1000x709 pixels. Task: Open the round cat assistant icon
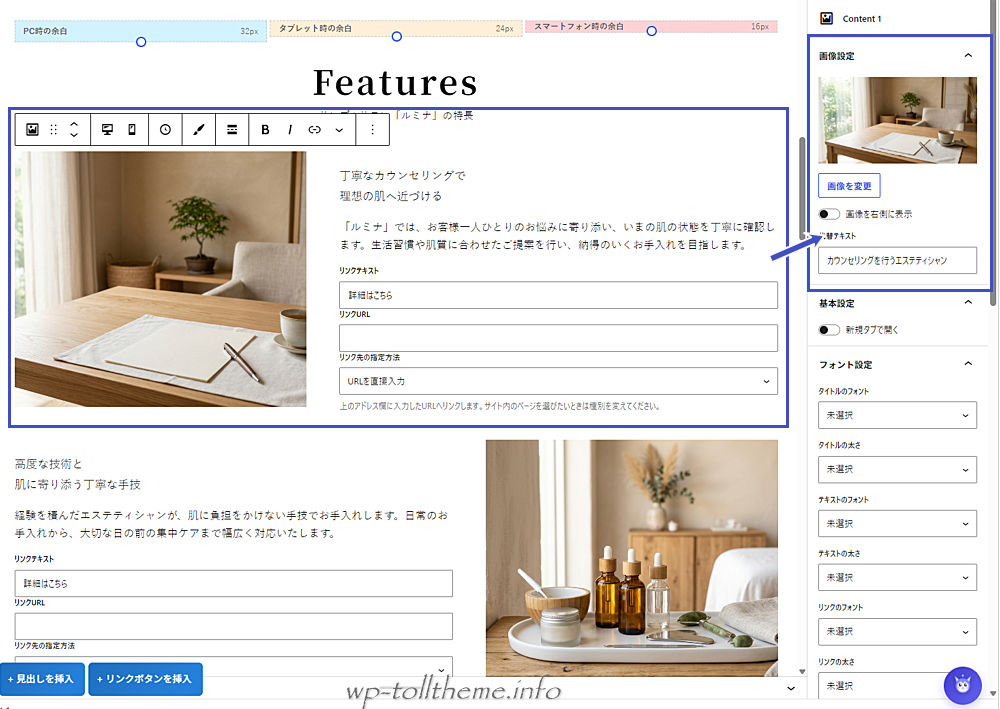click(x=962, y=685)
